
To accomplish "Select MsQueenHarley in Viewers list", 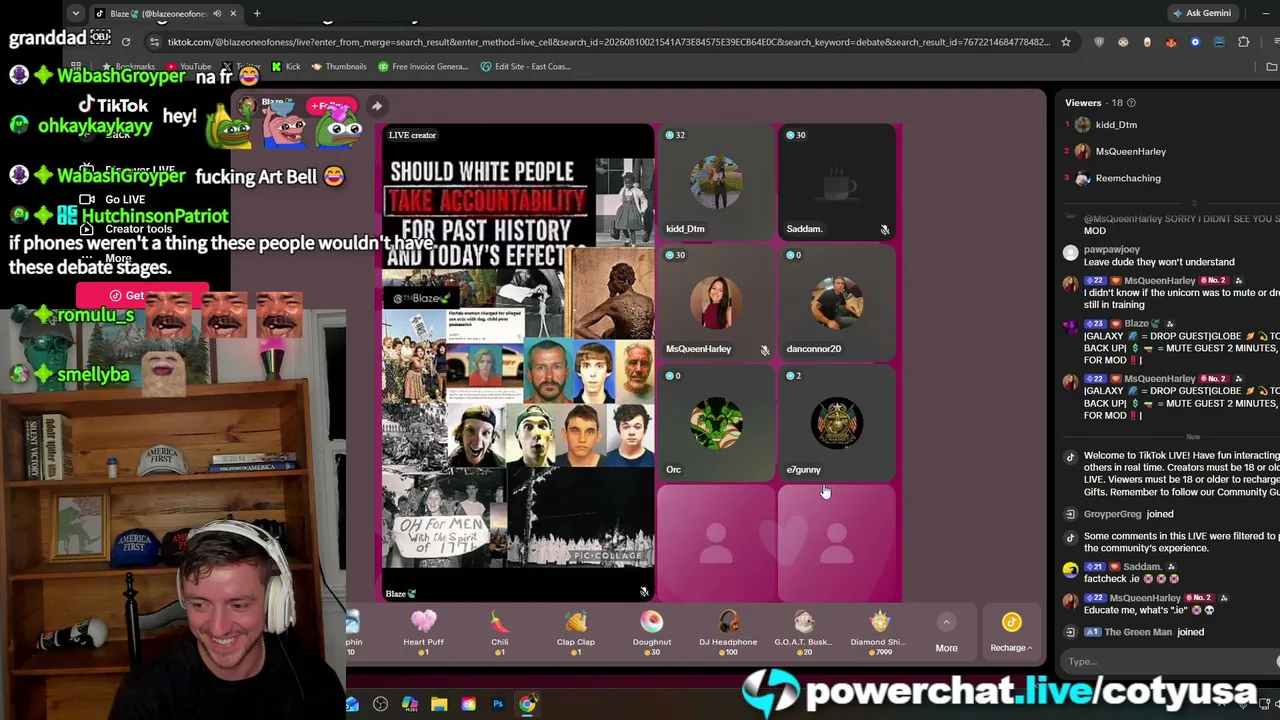I will pos(1130,151).
